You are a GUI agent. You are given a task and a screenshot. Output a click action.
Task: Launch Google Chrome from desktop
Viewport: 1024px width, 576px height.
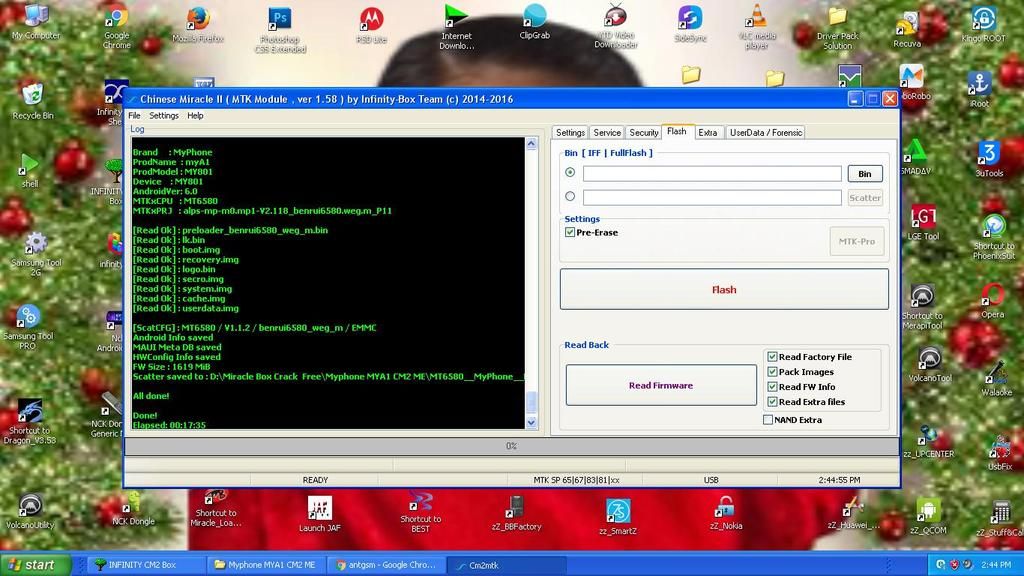pos(116,26)
